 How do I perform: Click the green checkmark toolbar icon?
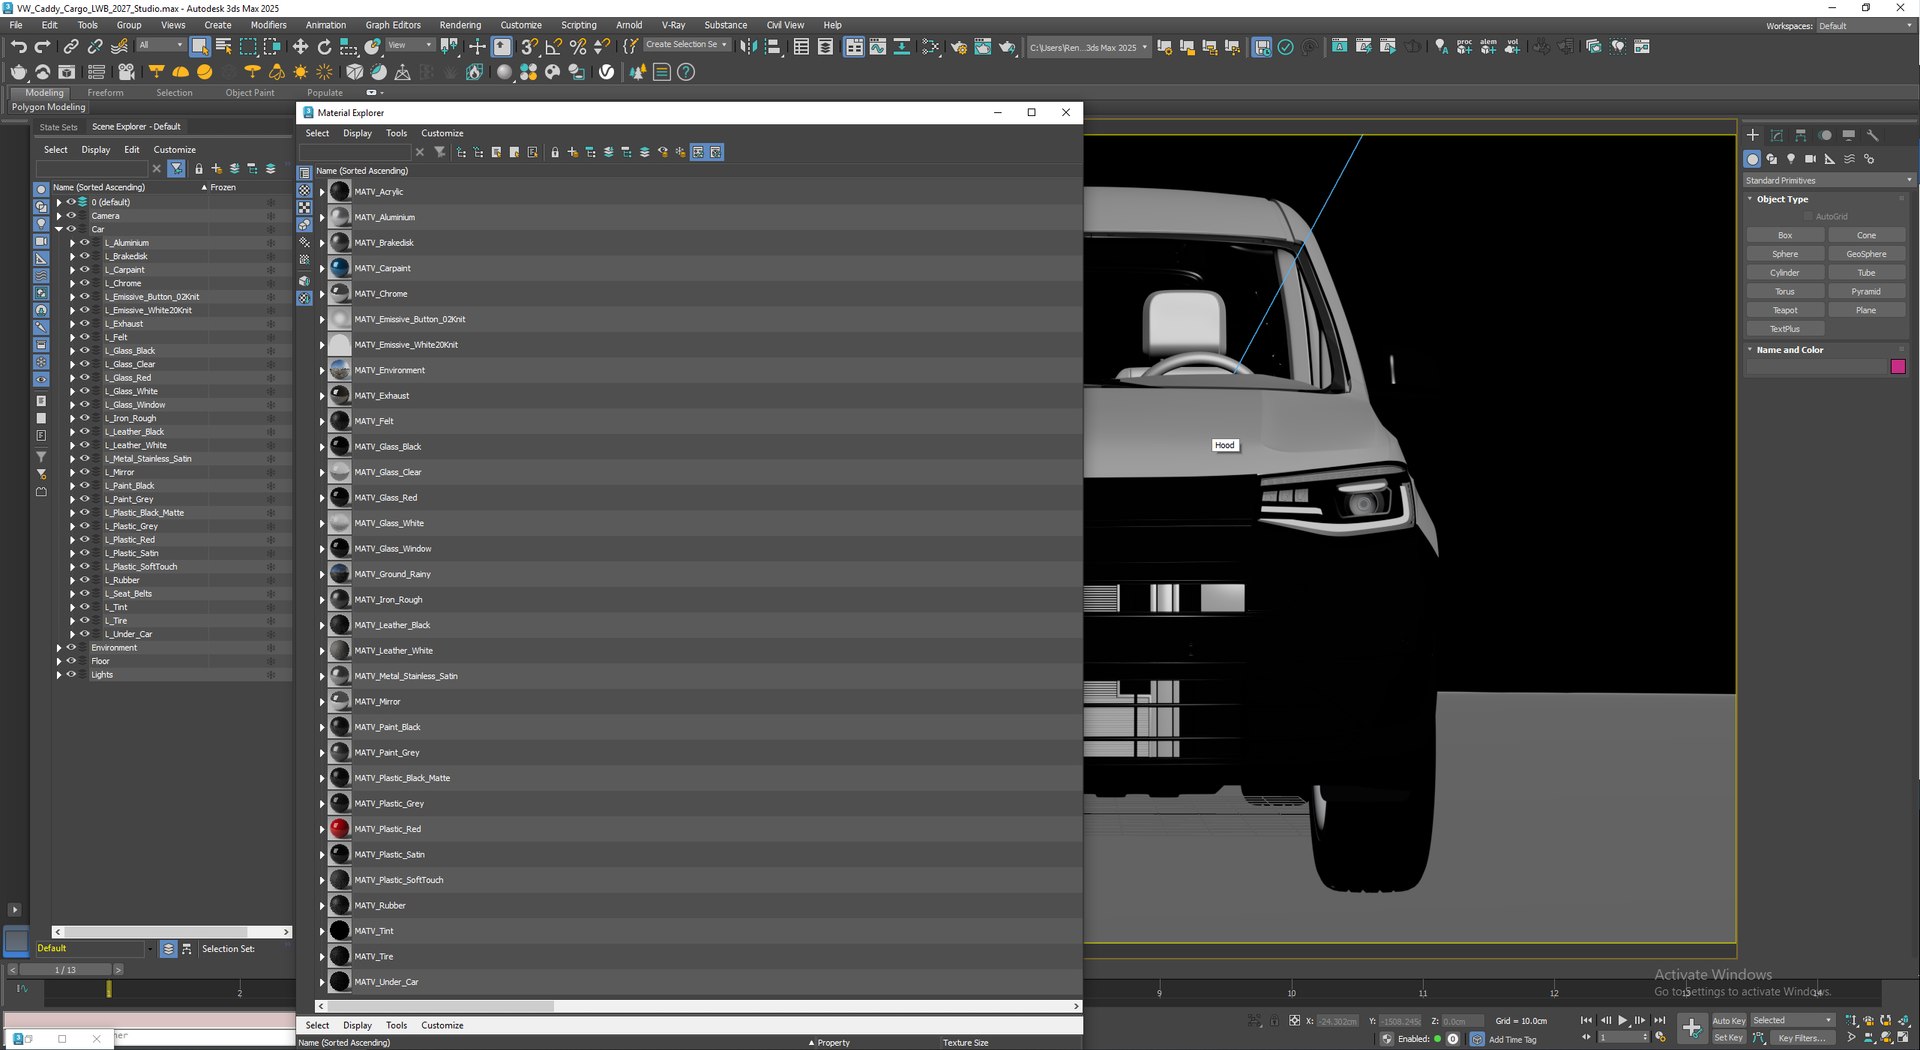(x=1286, y=46)
